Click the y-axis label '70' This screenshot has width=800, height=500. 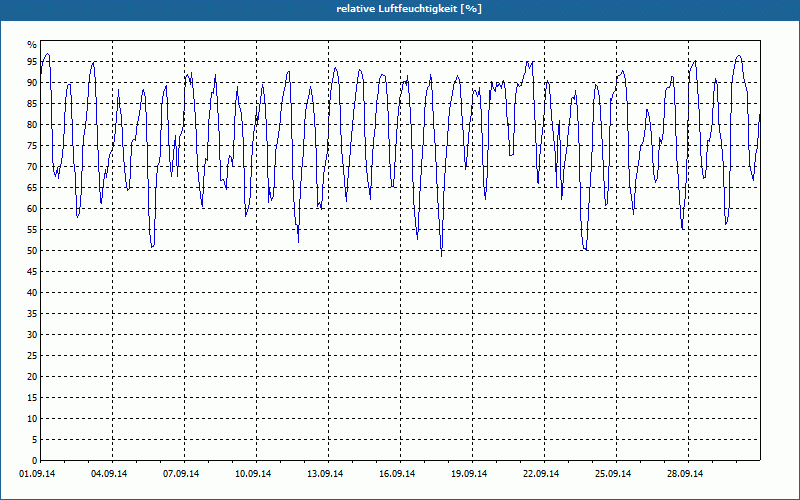(32, 166)
